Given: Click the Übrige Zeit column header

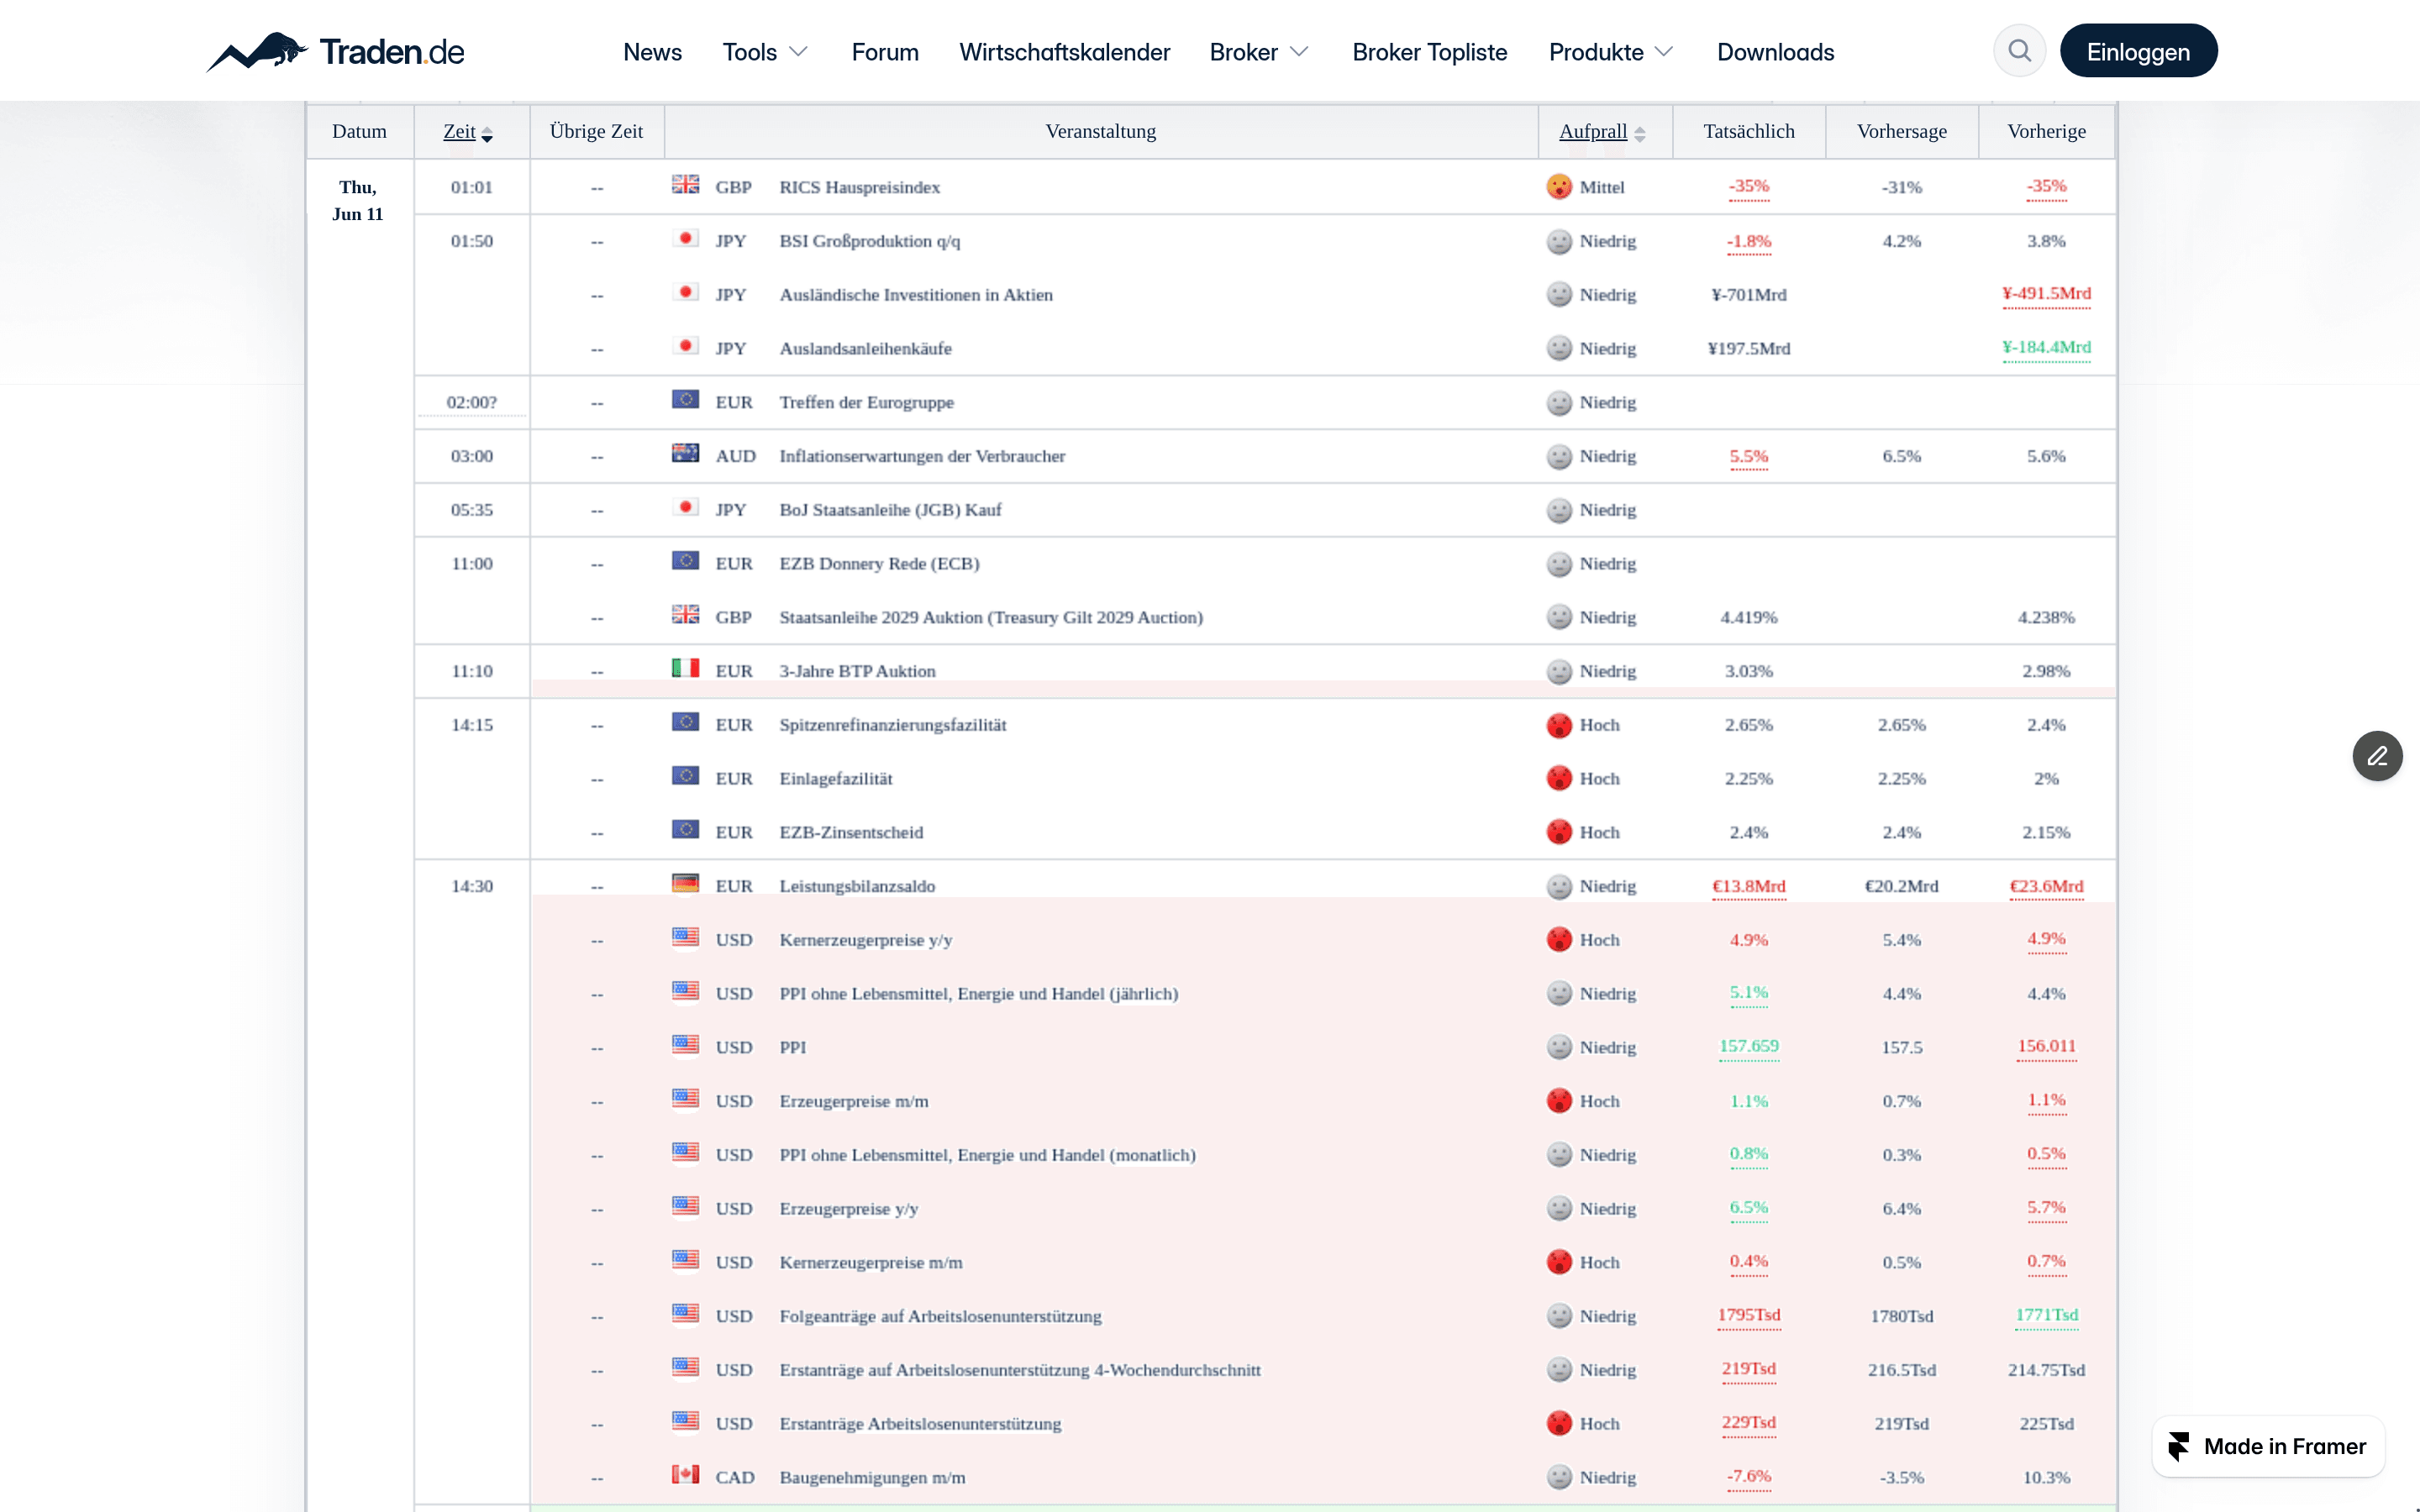Looking at the screenshot, I should (596, 131).
